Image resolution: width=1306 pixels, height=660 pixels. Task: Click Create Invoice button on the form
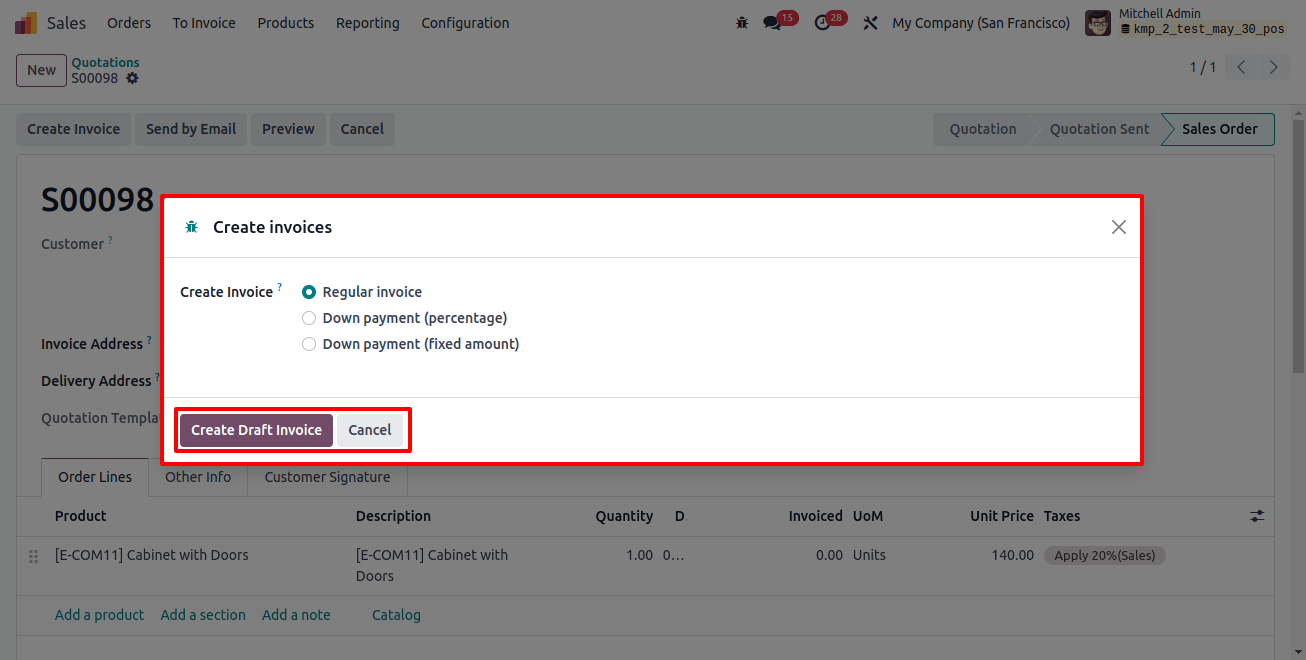[73, 129]
